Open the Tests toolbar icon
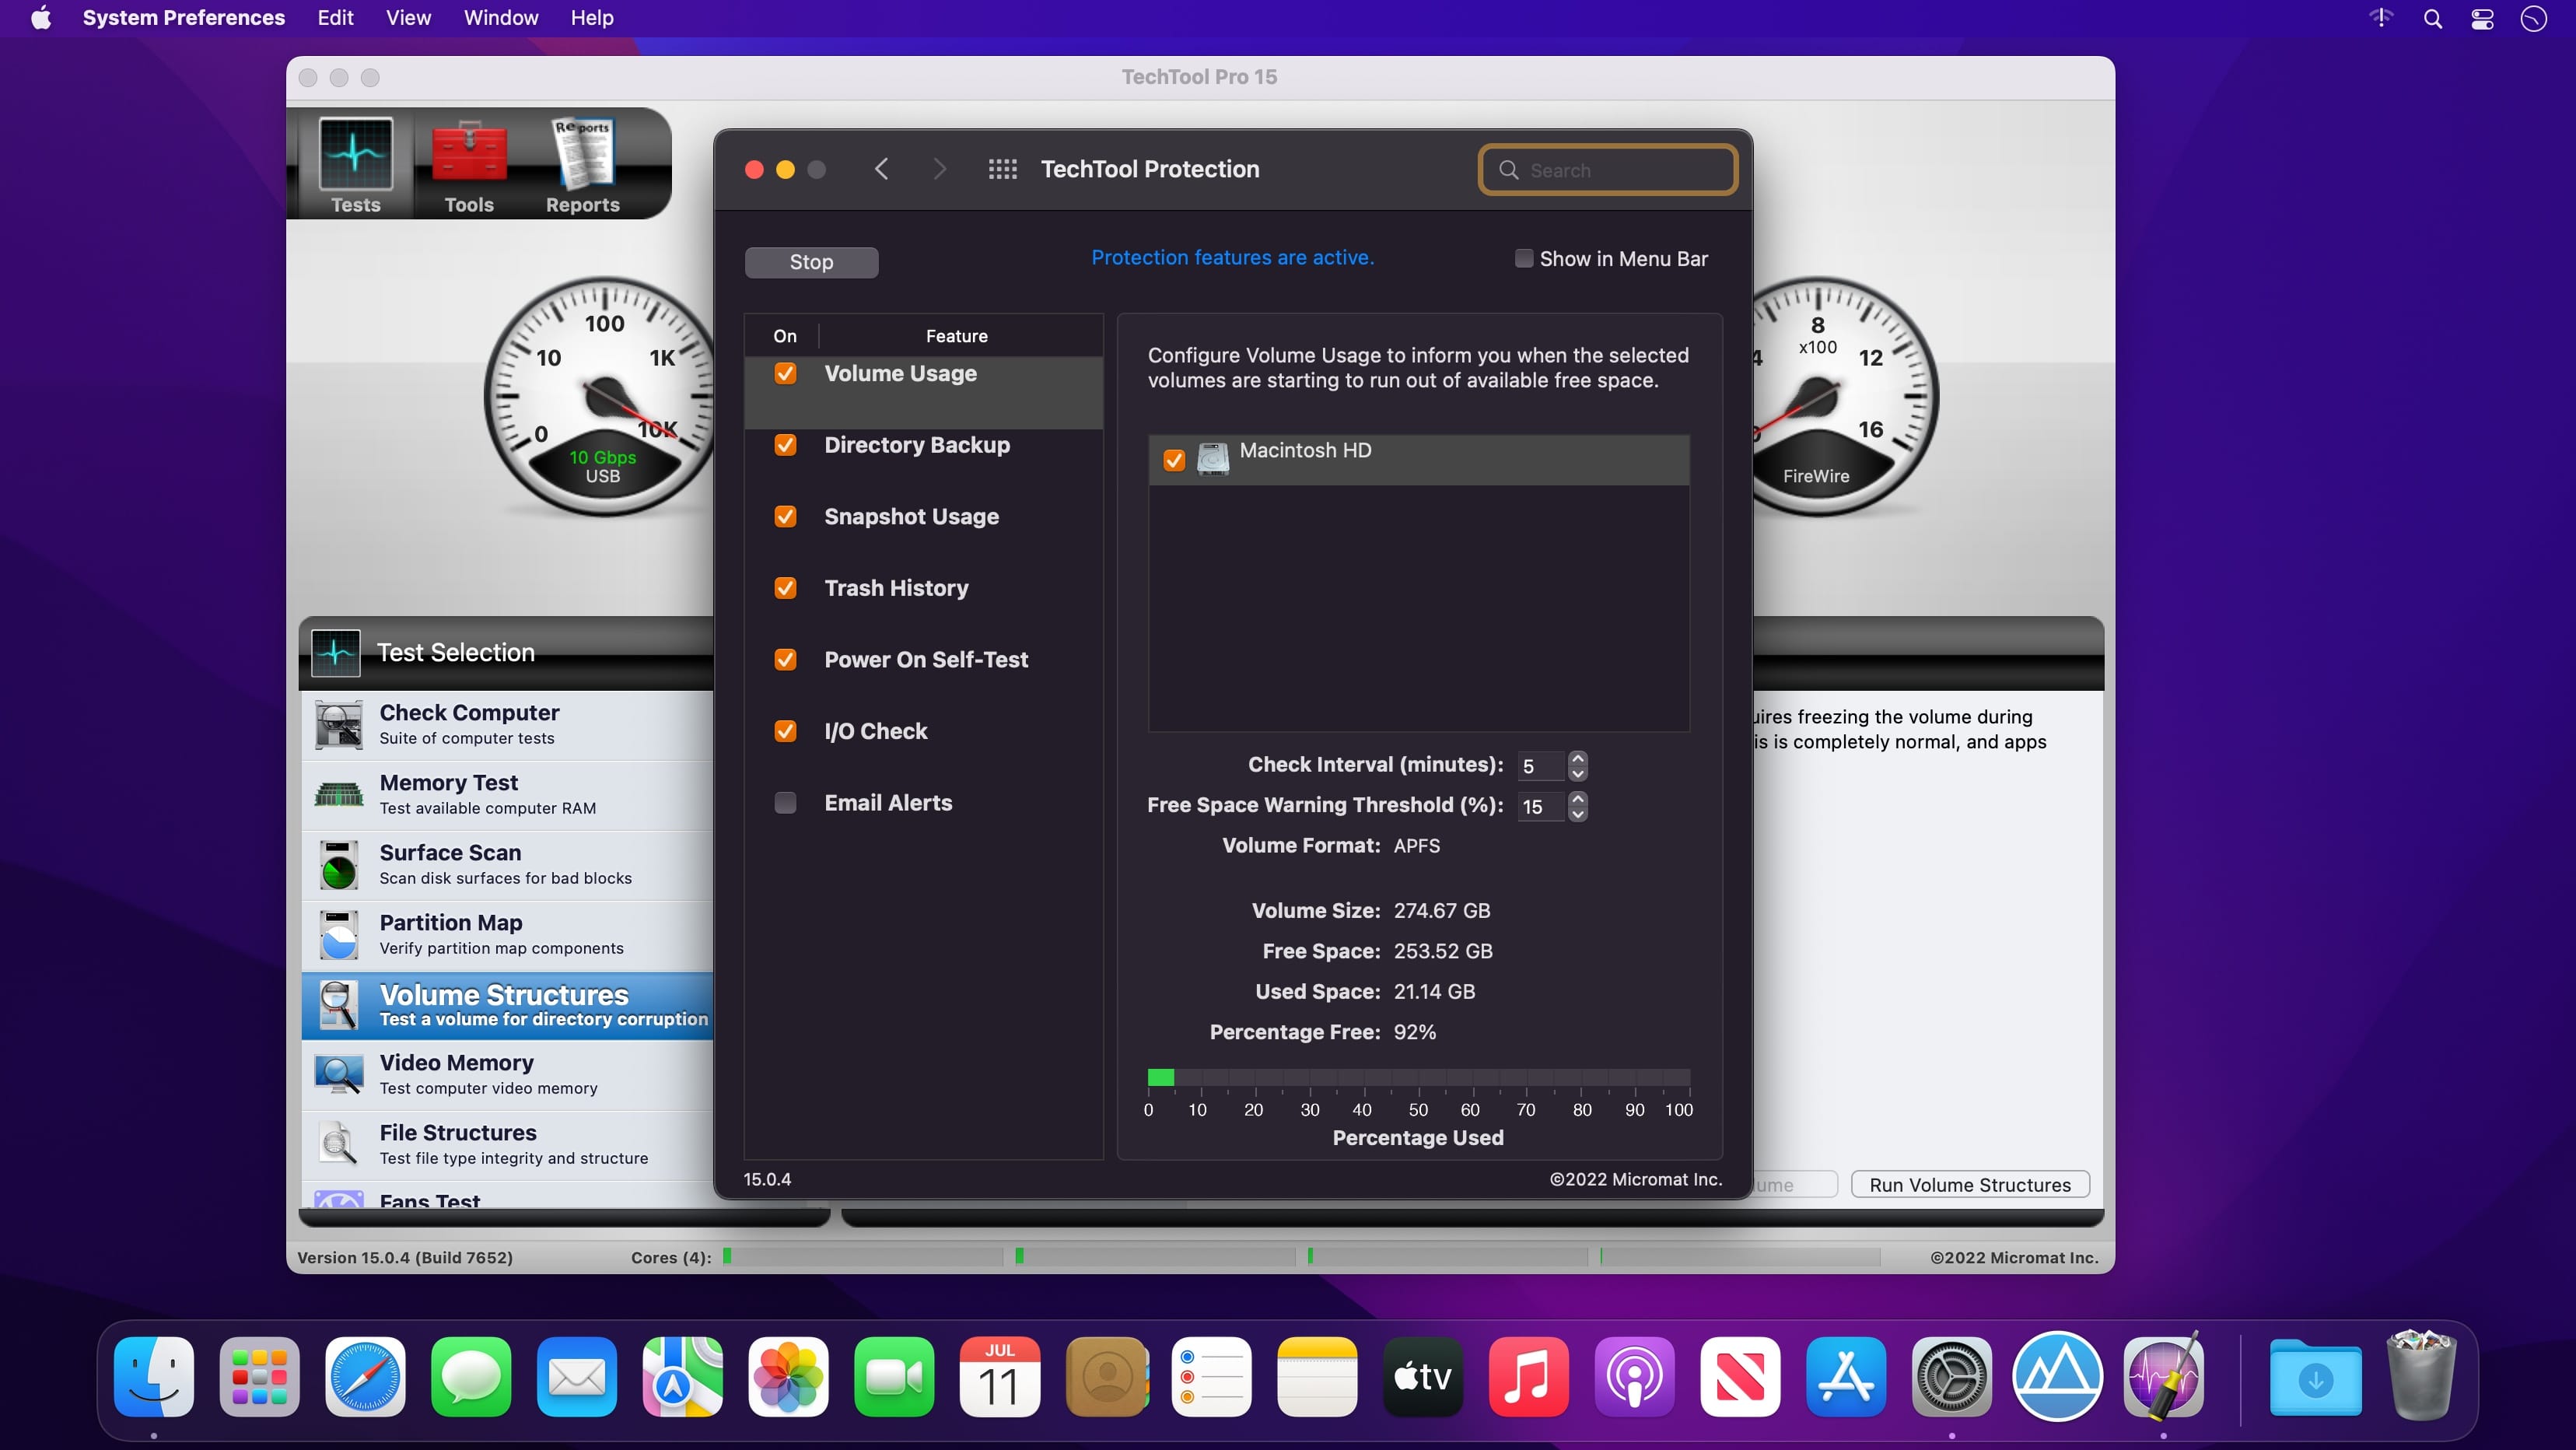Screen dimensions: 2576x1450 point(355,155)
